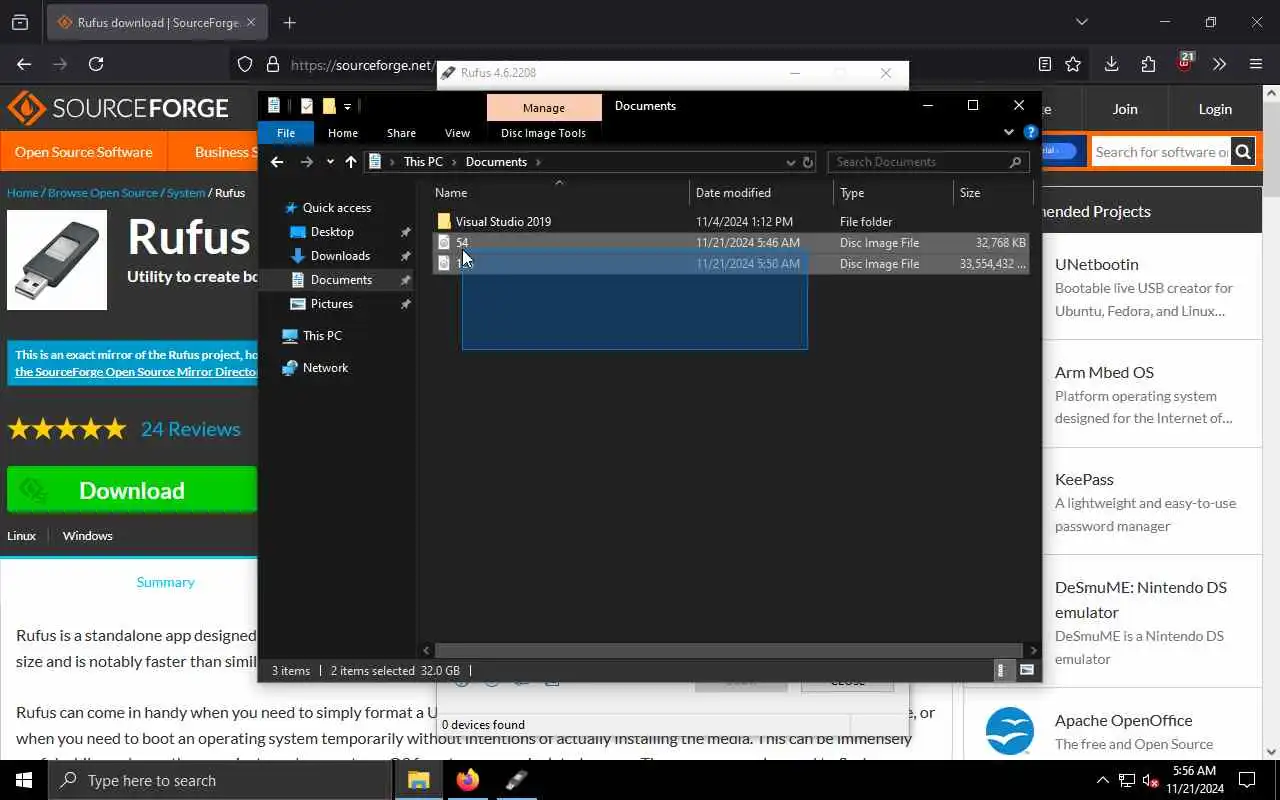The width and height of the screenshot is (1280, 800).
Task: Click the blue Explorer help icon
Action: (x=1030, y=132)
